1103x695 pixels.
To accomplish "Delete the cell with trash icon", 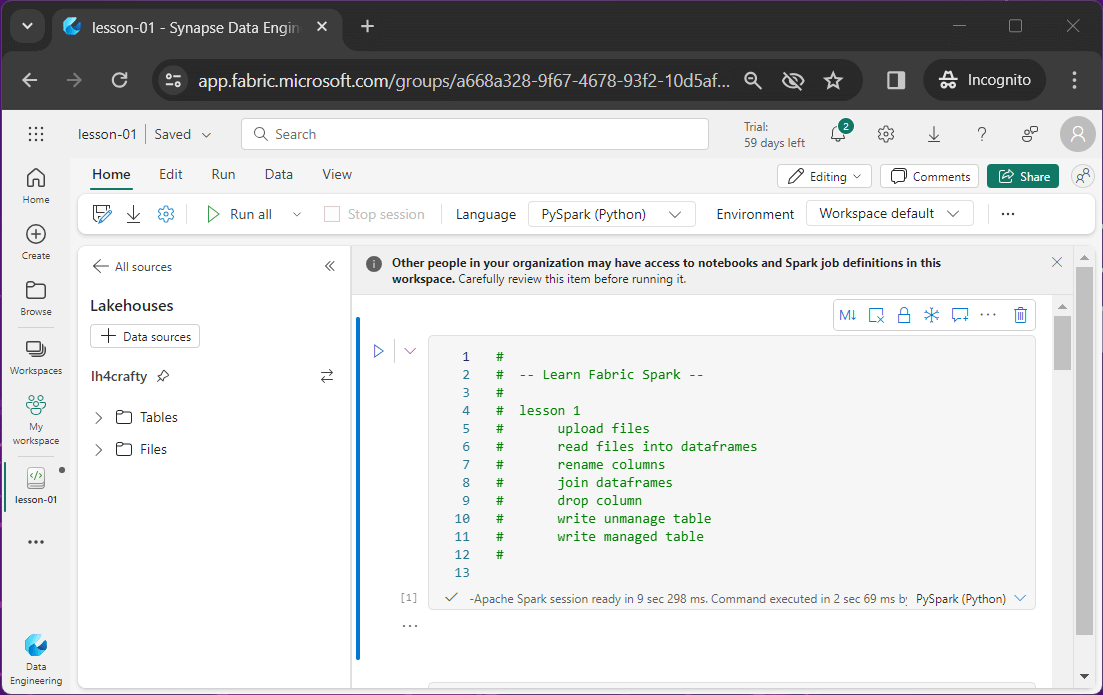I will (1020, 315).
